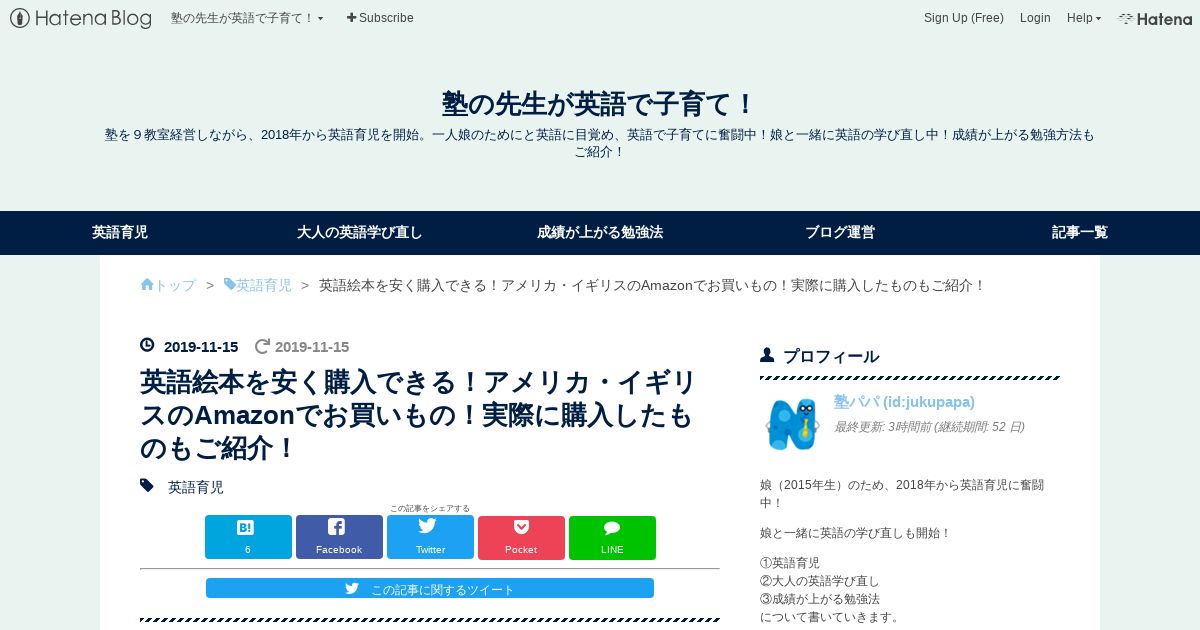The image size is (1200, 630).
Task: Open the article title heading link
Action: point(418,415)
